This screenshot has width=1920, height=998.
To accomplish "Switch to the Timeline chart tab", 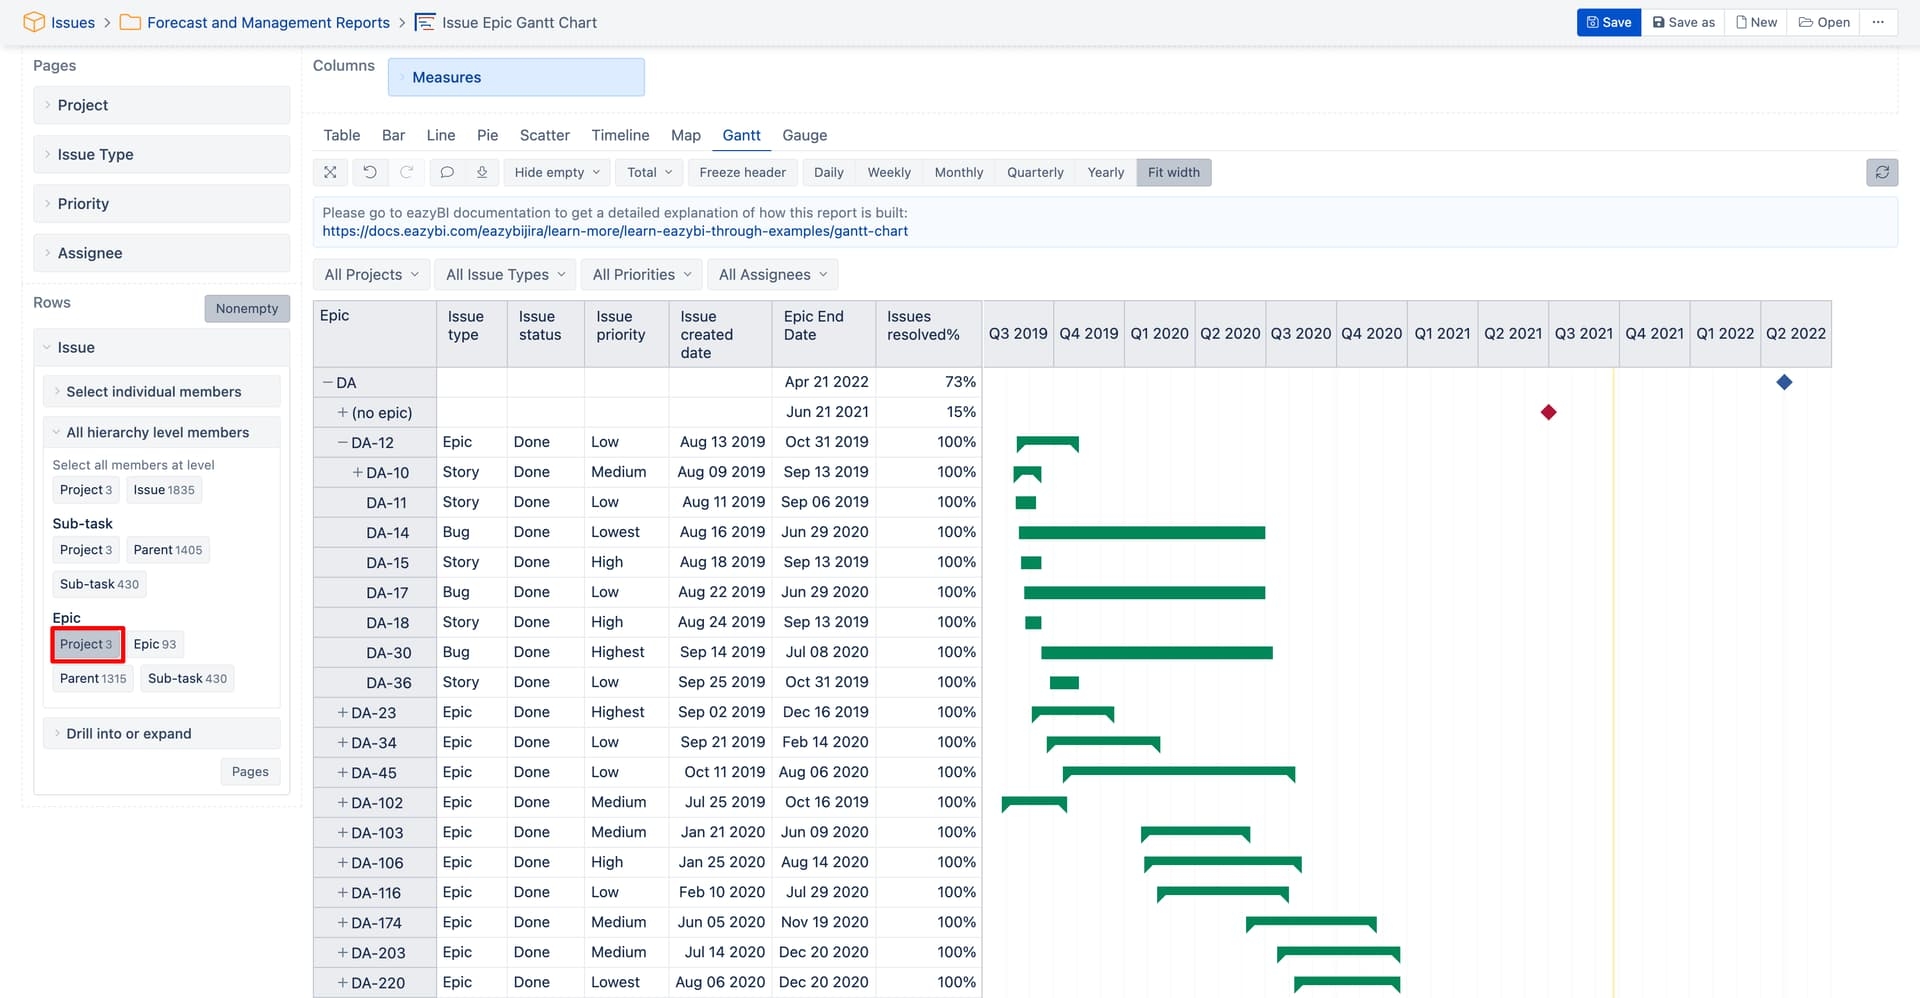I will tap(620, 135).
